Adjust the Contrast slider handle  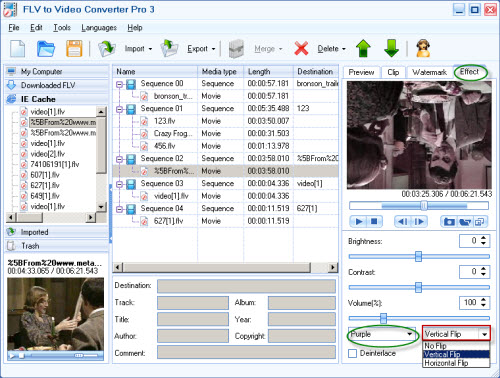pos(418,287)
